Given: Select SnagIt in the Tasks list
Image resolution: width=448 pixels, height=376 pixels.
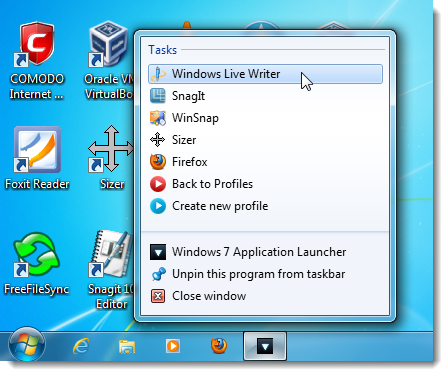Looking at the screenshot, I should 265,96.
